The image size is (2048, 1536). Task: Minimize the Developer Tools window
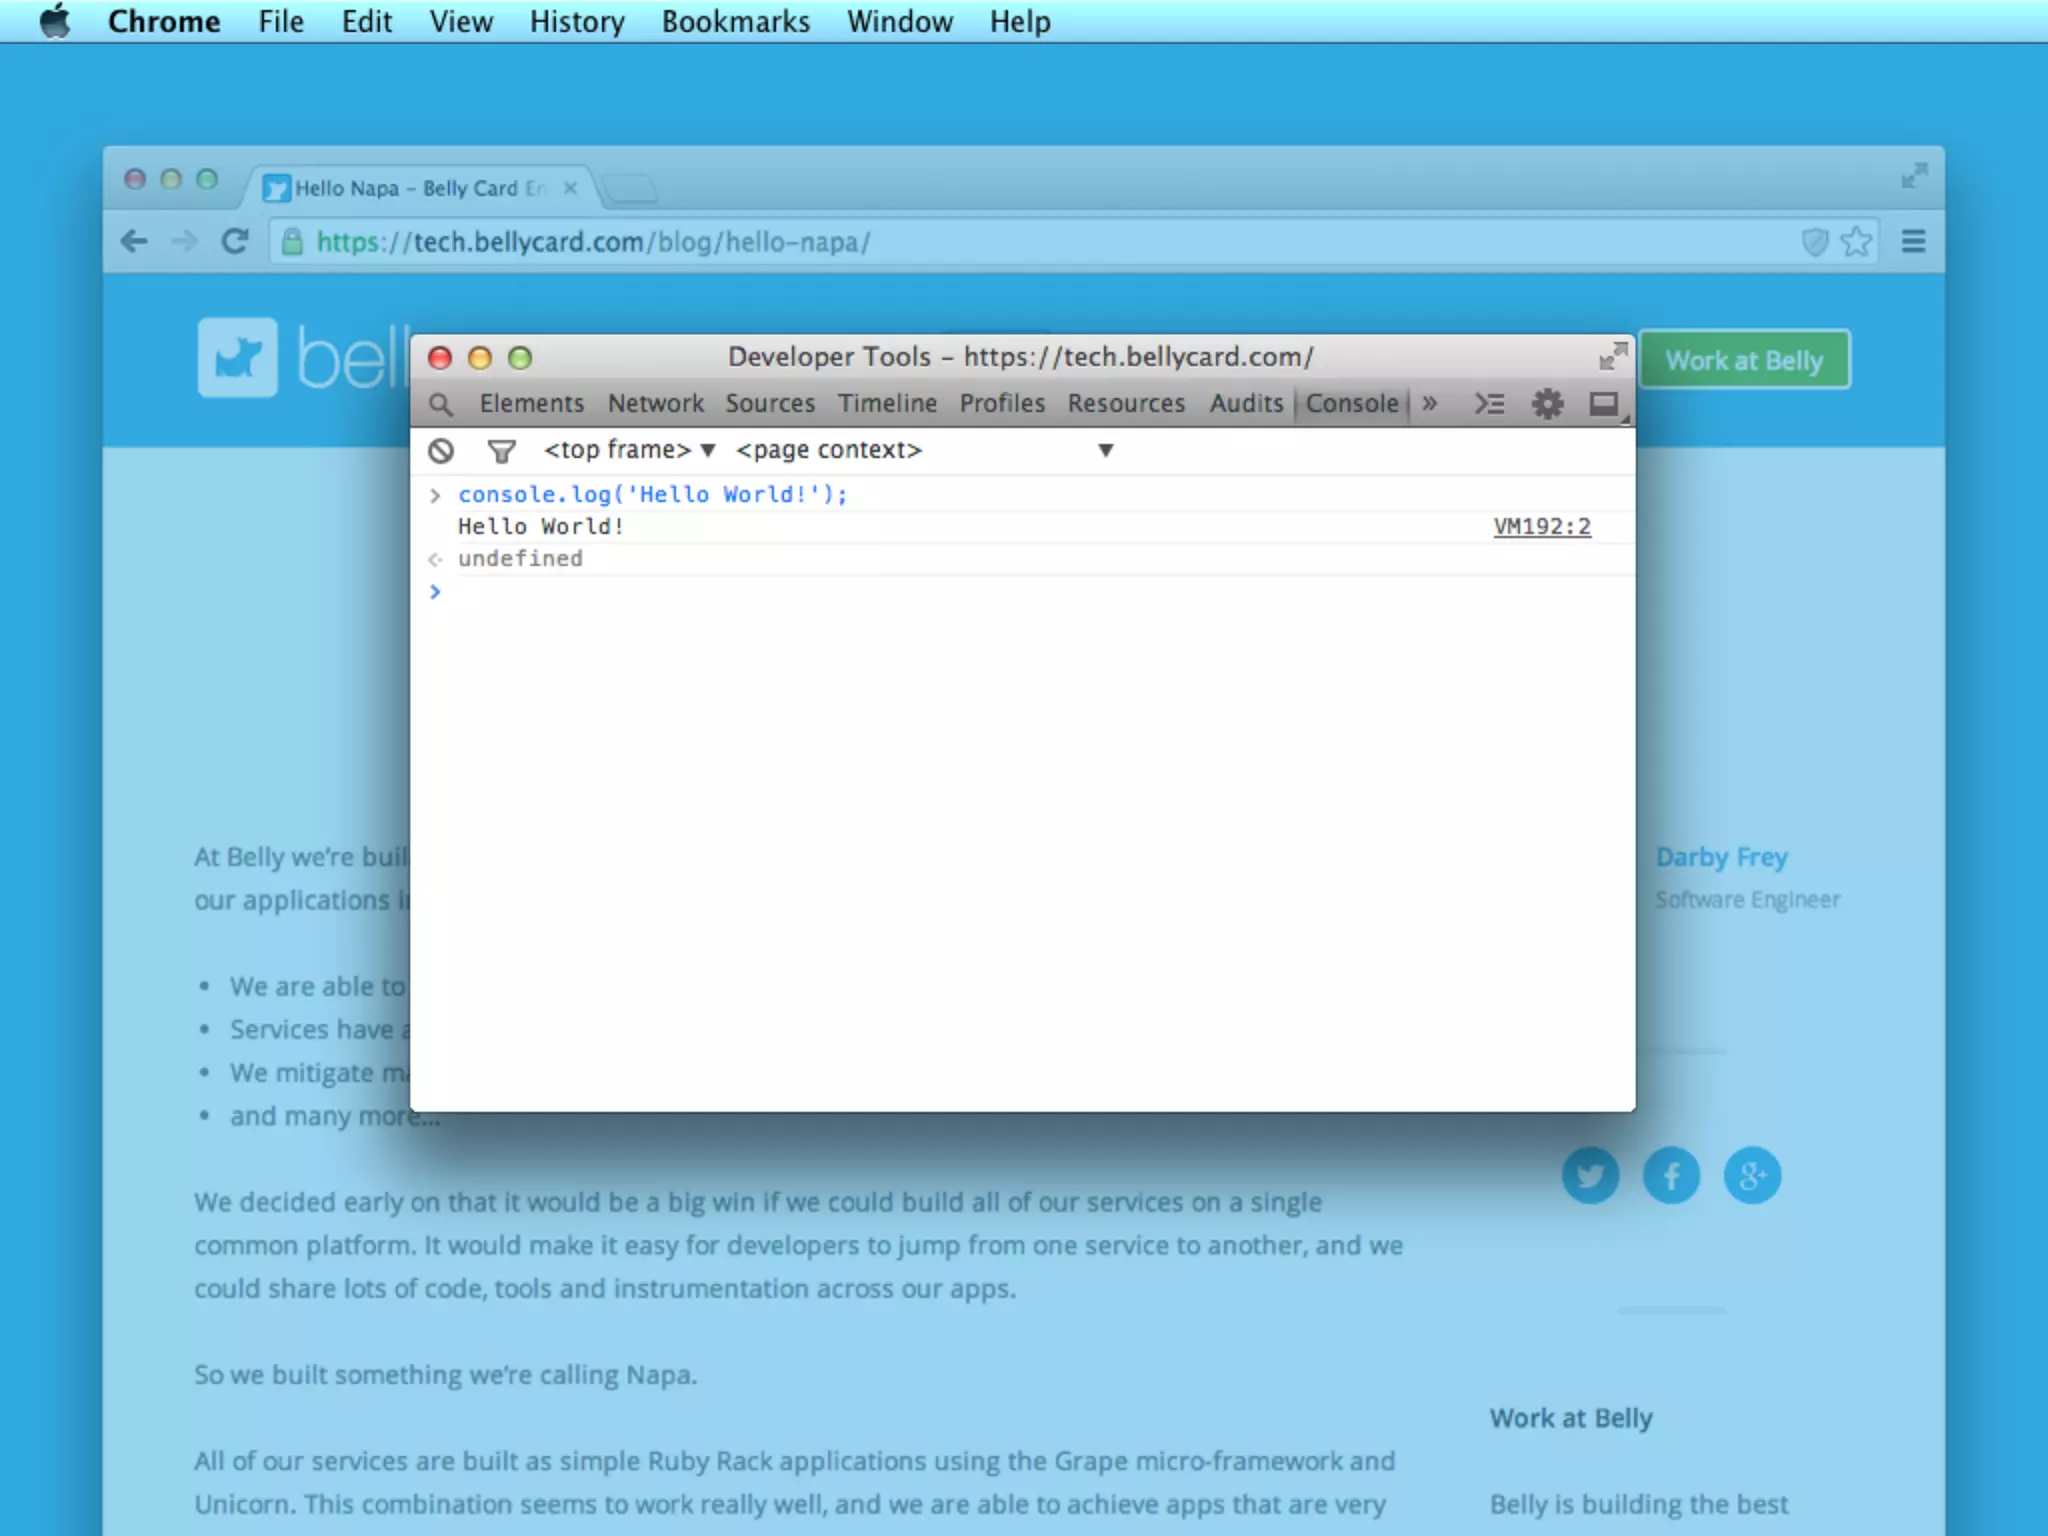click(480, 358)
